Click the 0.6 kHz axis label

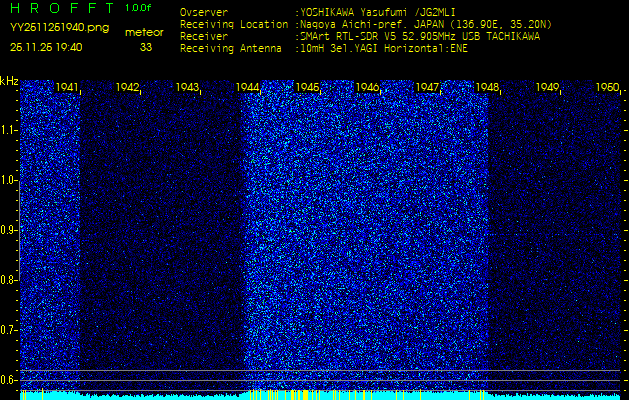(8, 380)
